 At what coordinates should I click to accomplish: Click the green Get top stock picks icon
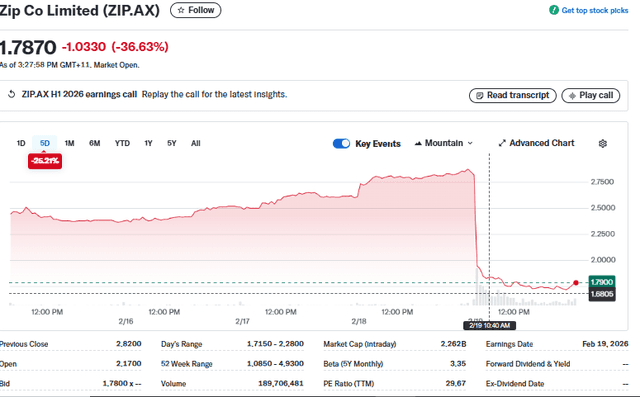pos(553,10)
